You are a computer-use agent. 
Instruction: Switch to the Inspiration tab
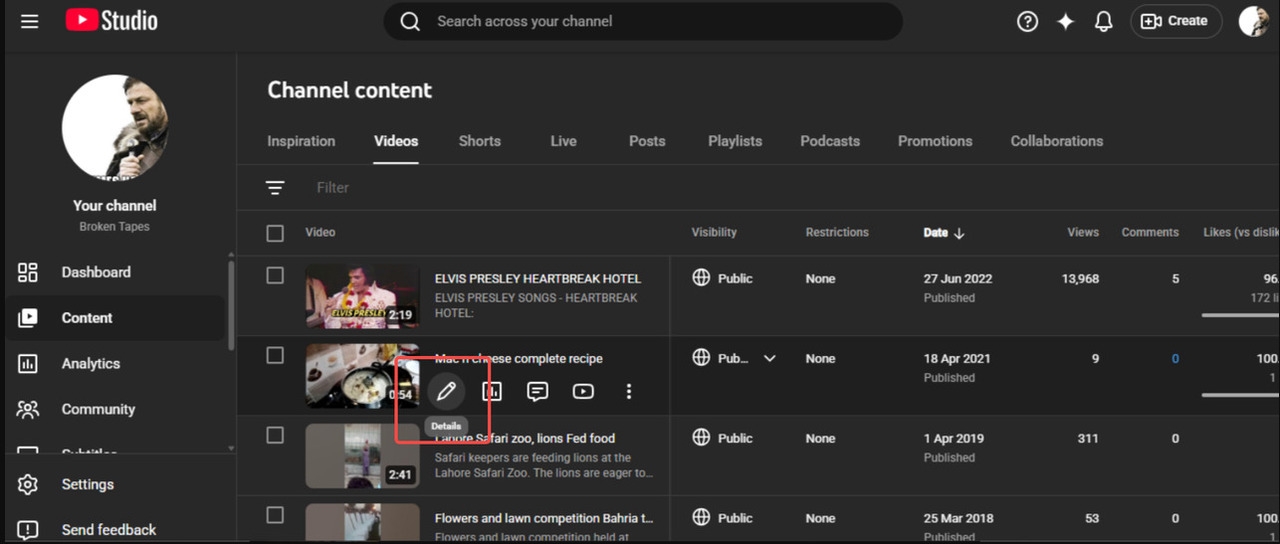coord(301,141)
